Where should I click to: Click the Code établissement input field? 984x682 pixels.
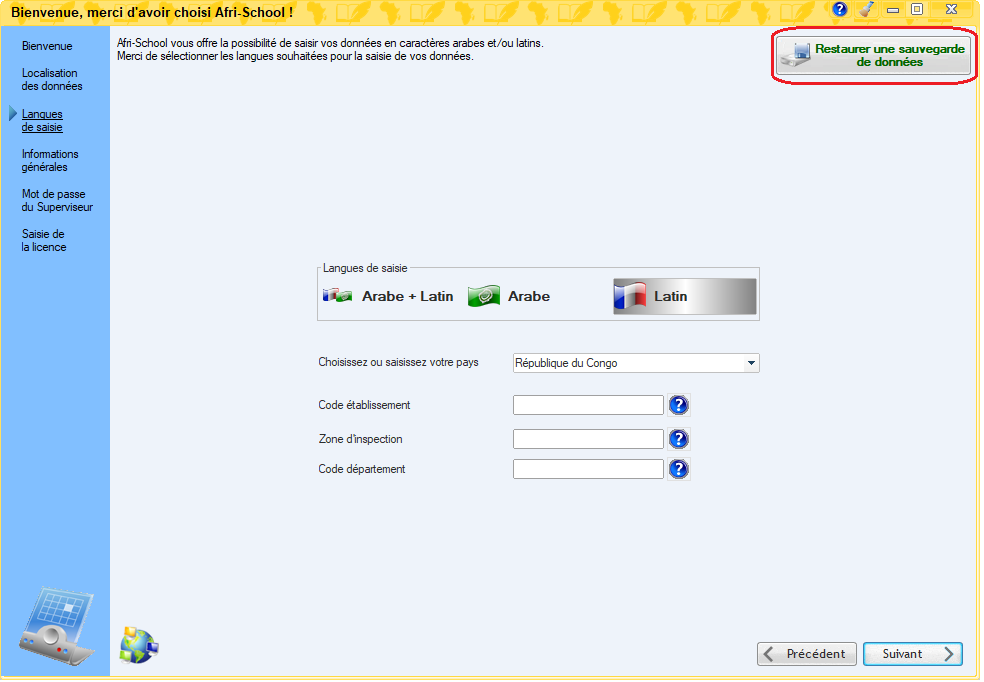point(588,405)
